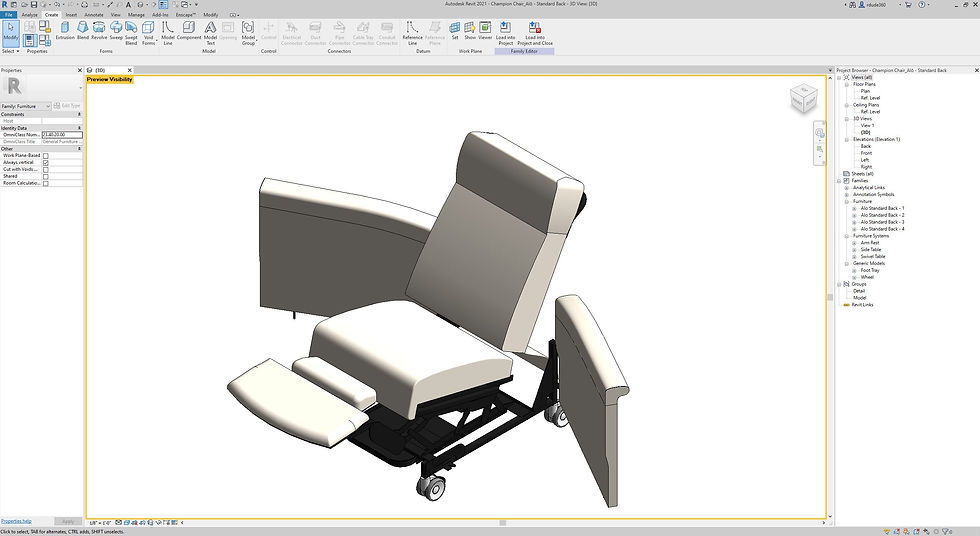Pick the Revolve form tool

(x=99, y=31)
